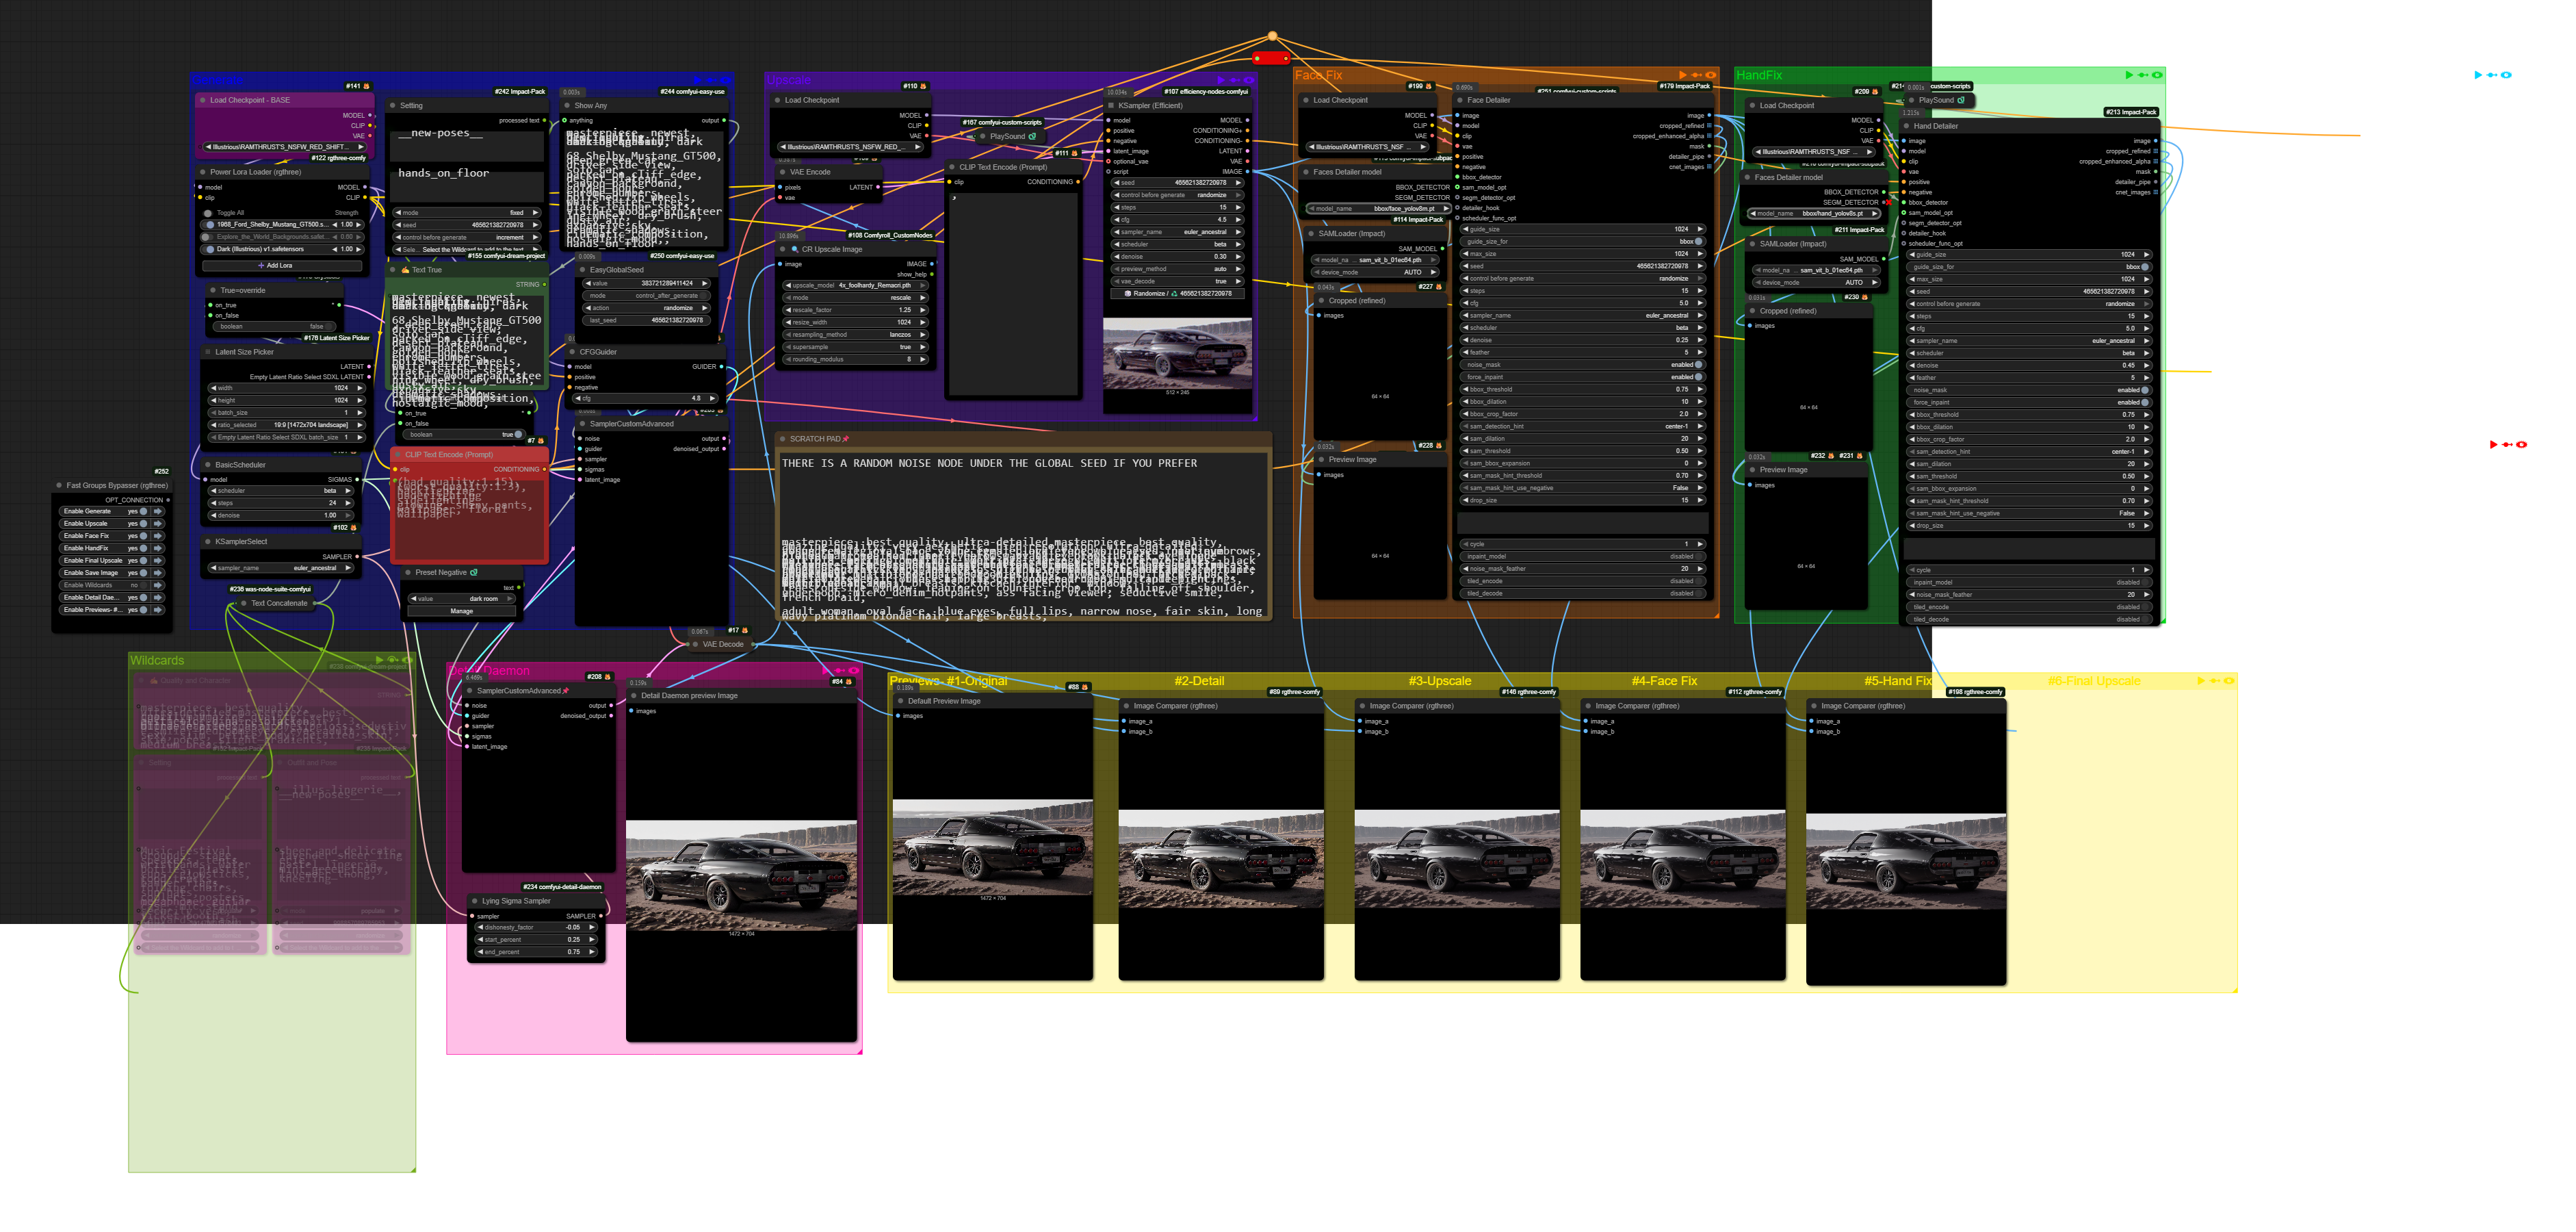Image resolution: width=2576 pixels, height=1232 pixels.
Task: Collapse the KSampler (Efficient) node via its title dot
Action: click(x=1111, y=105)
